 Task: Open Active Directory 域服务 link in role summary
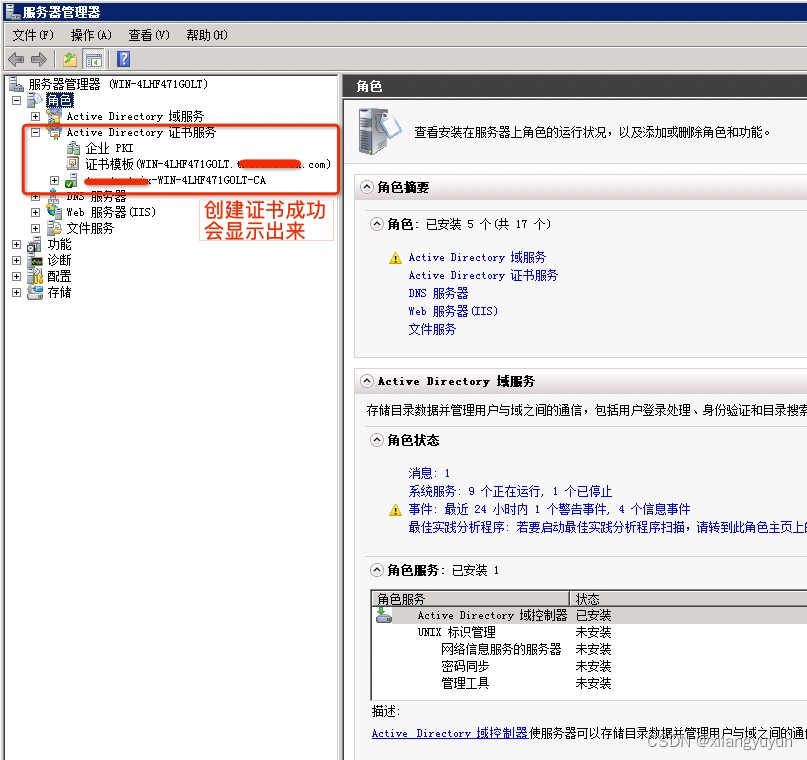(x=477, y=257)
